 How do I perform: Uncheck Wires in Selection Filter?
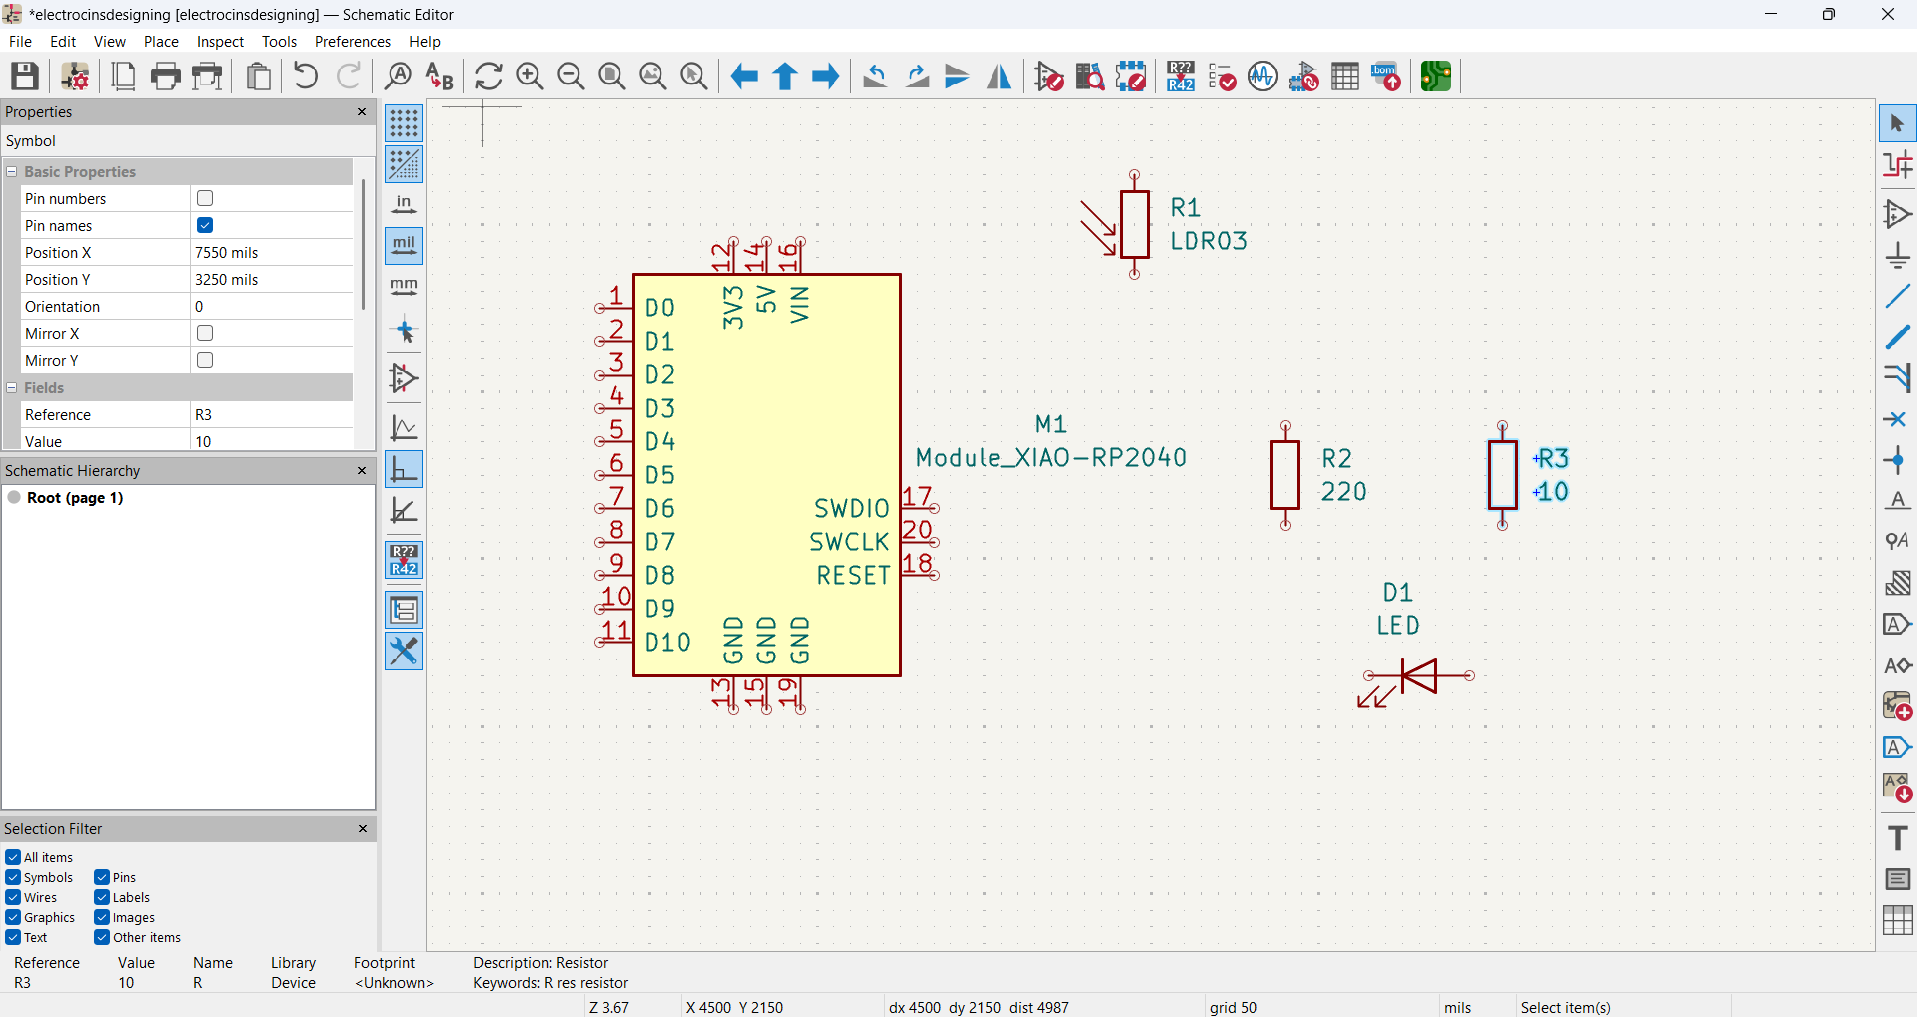coord(13,897)
